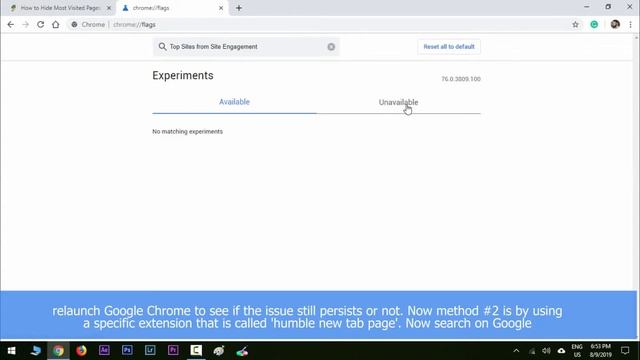Open the volume speaker tray icon

(546, 351)
